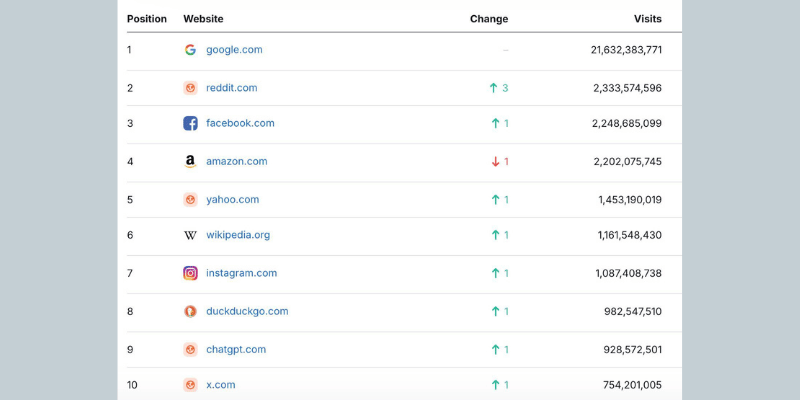The height and width of the screenshot is (400, 800).
Task: Click the Facebook logo icon
Action: [190, 123]
